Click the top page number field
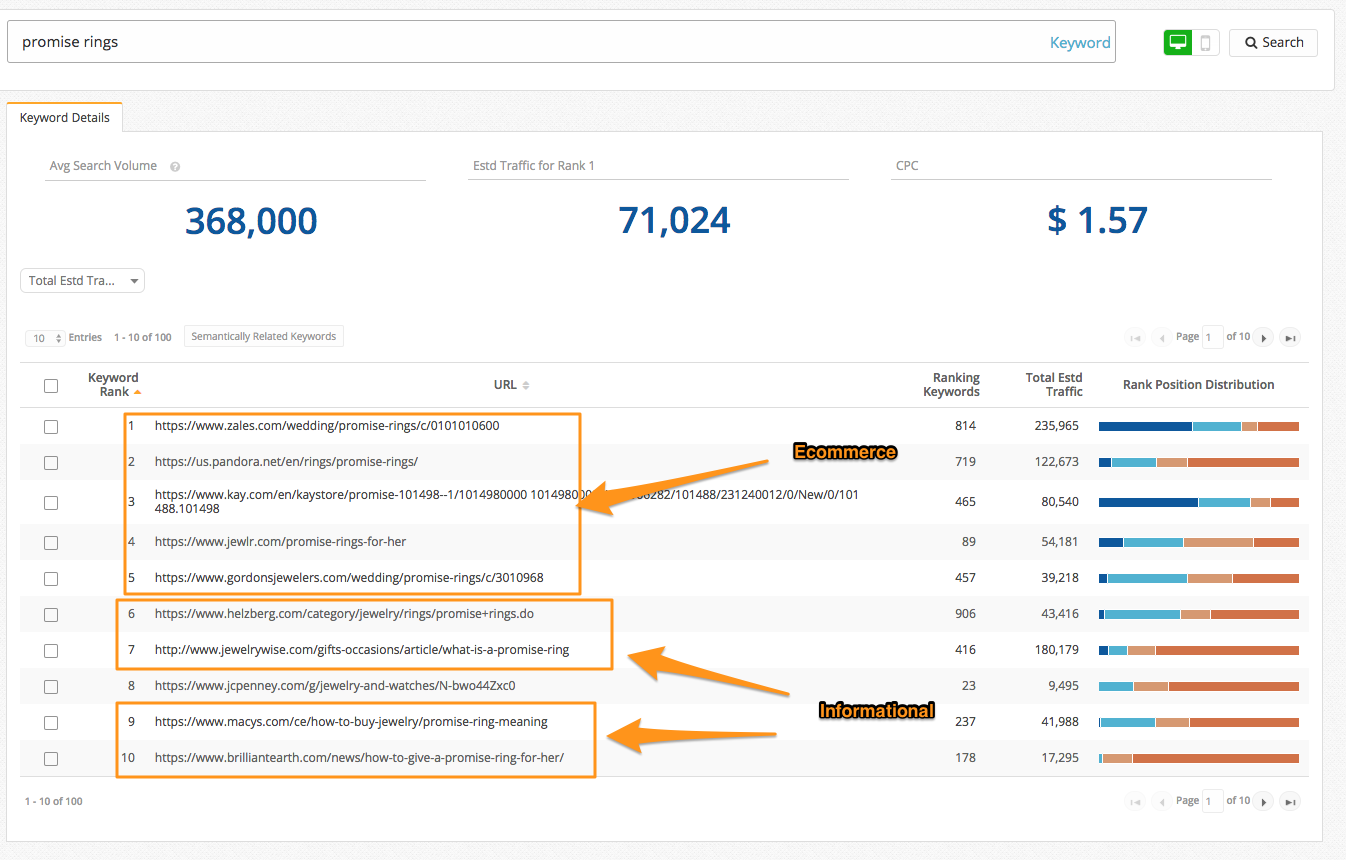Screen dimensions: 1346x860 1212,337
